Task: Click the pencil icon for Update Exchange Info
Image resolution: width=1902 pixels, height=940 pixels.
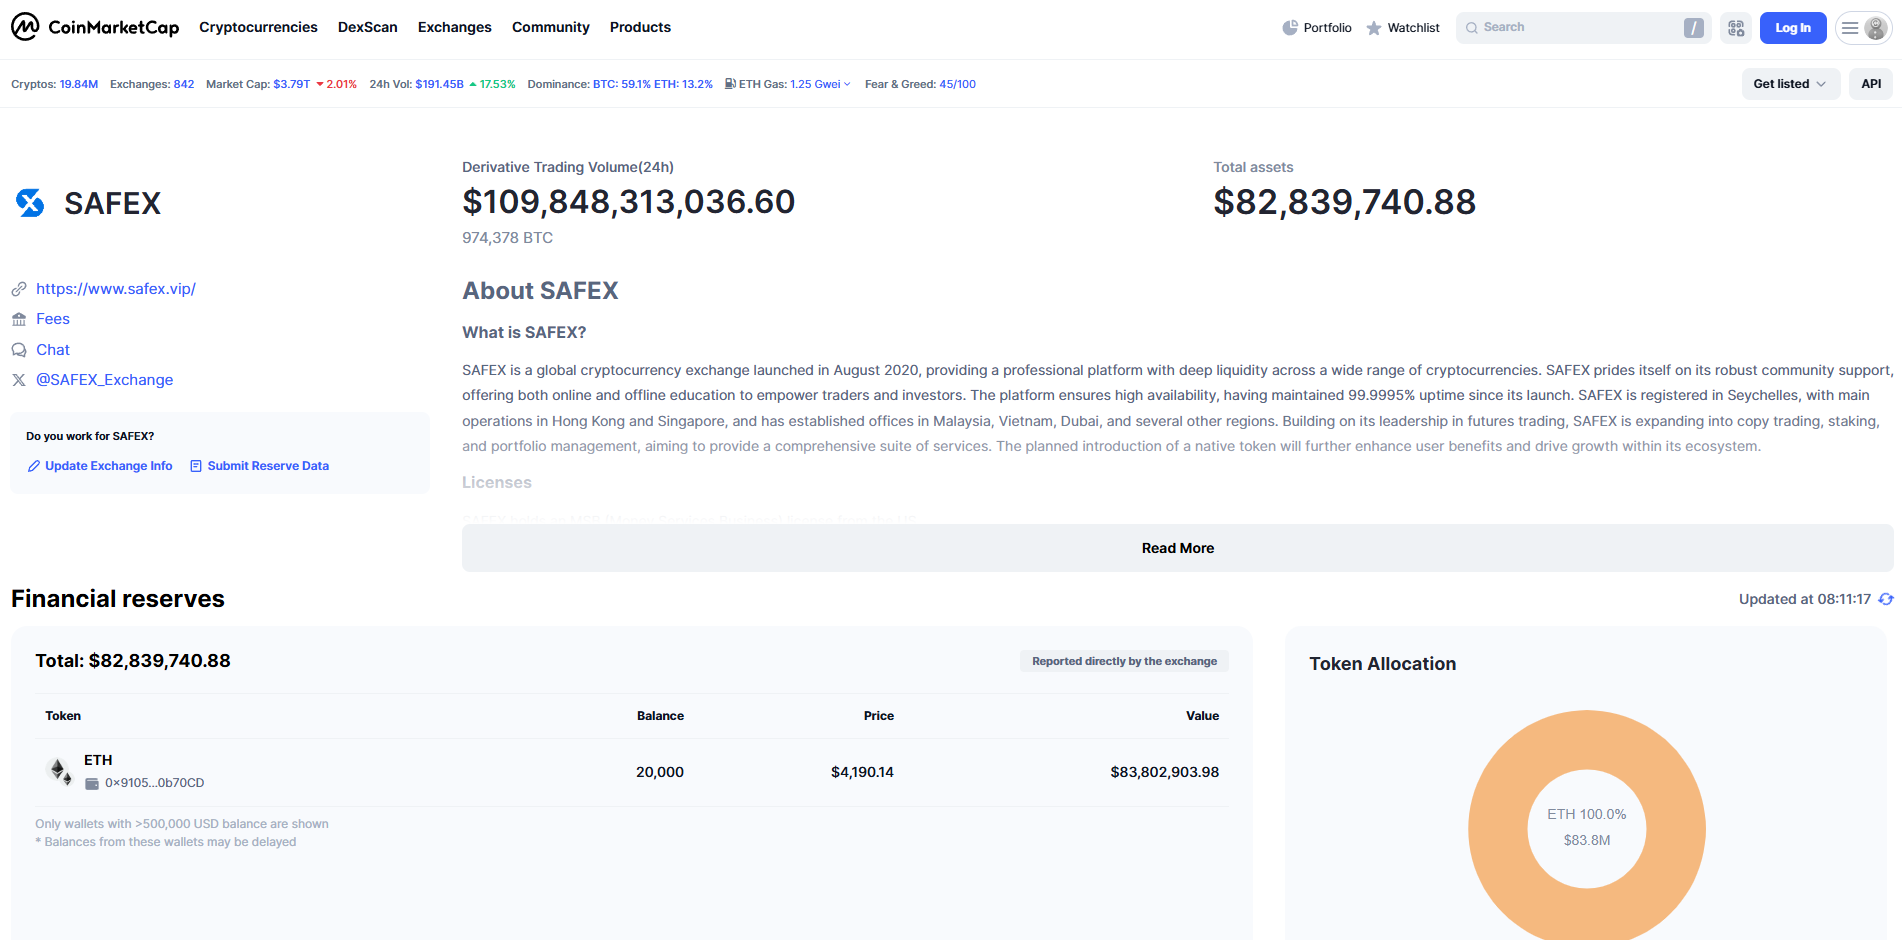Action: click(34, 466)
